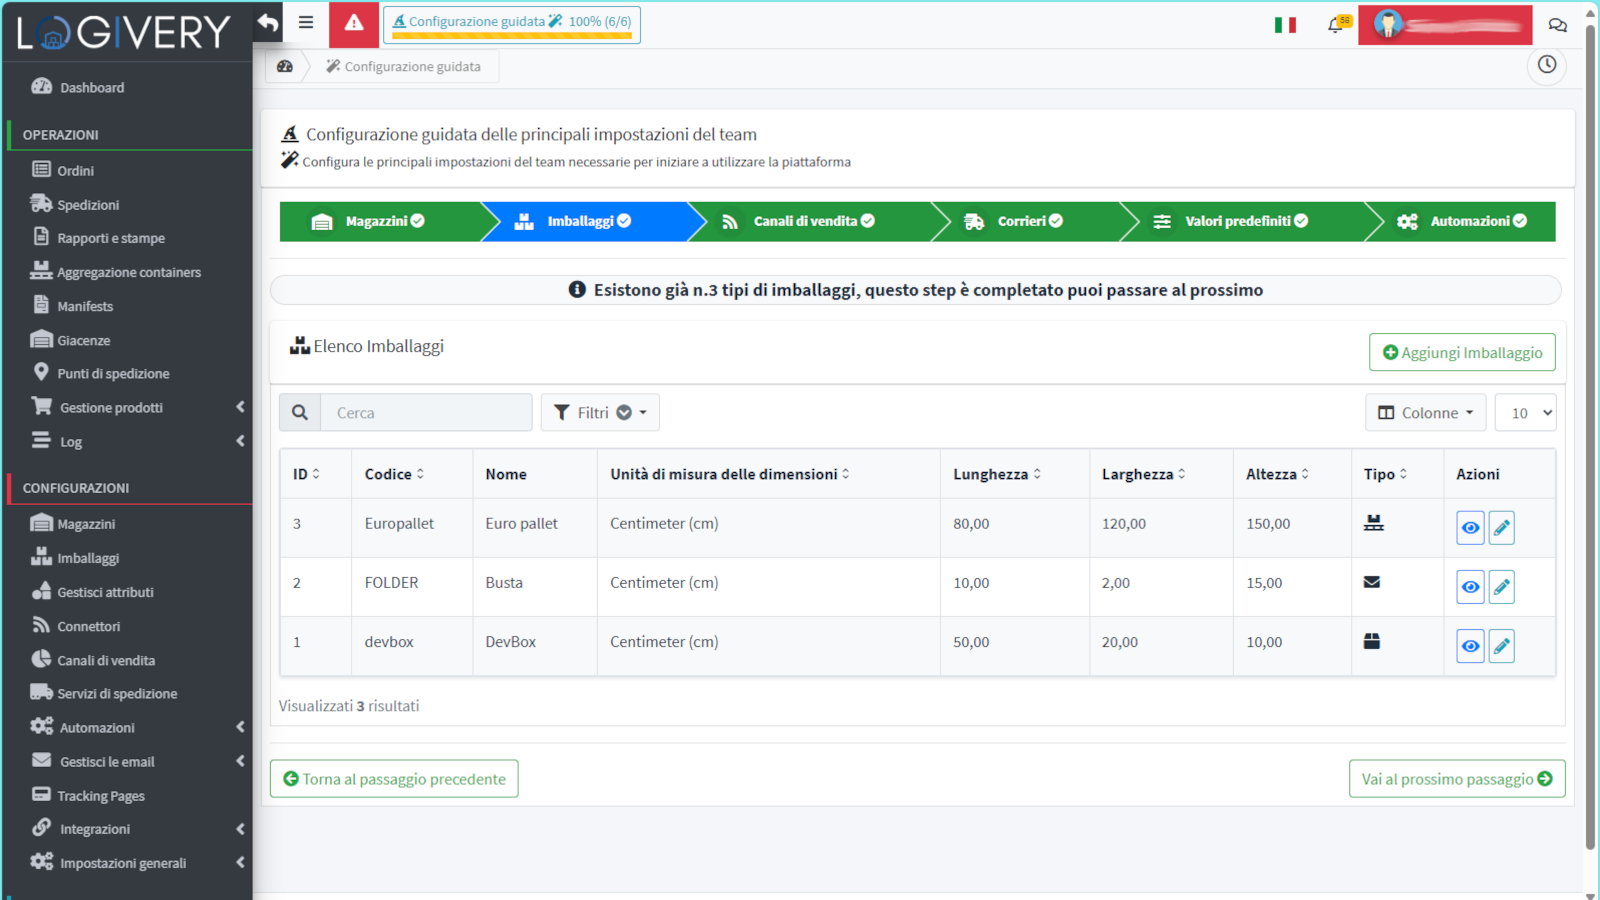
Task: Click Vai al prossimo passaggio
Action: click(x=1456, y=778)
